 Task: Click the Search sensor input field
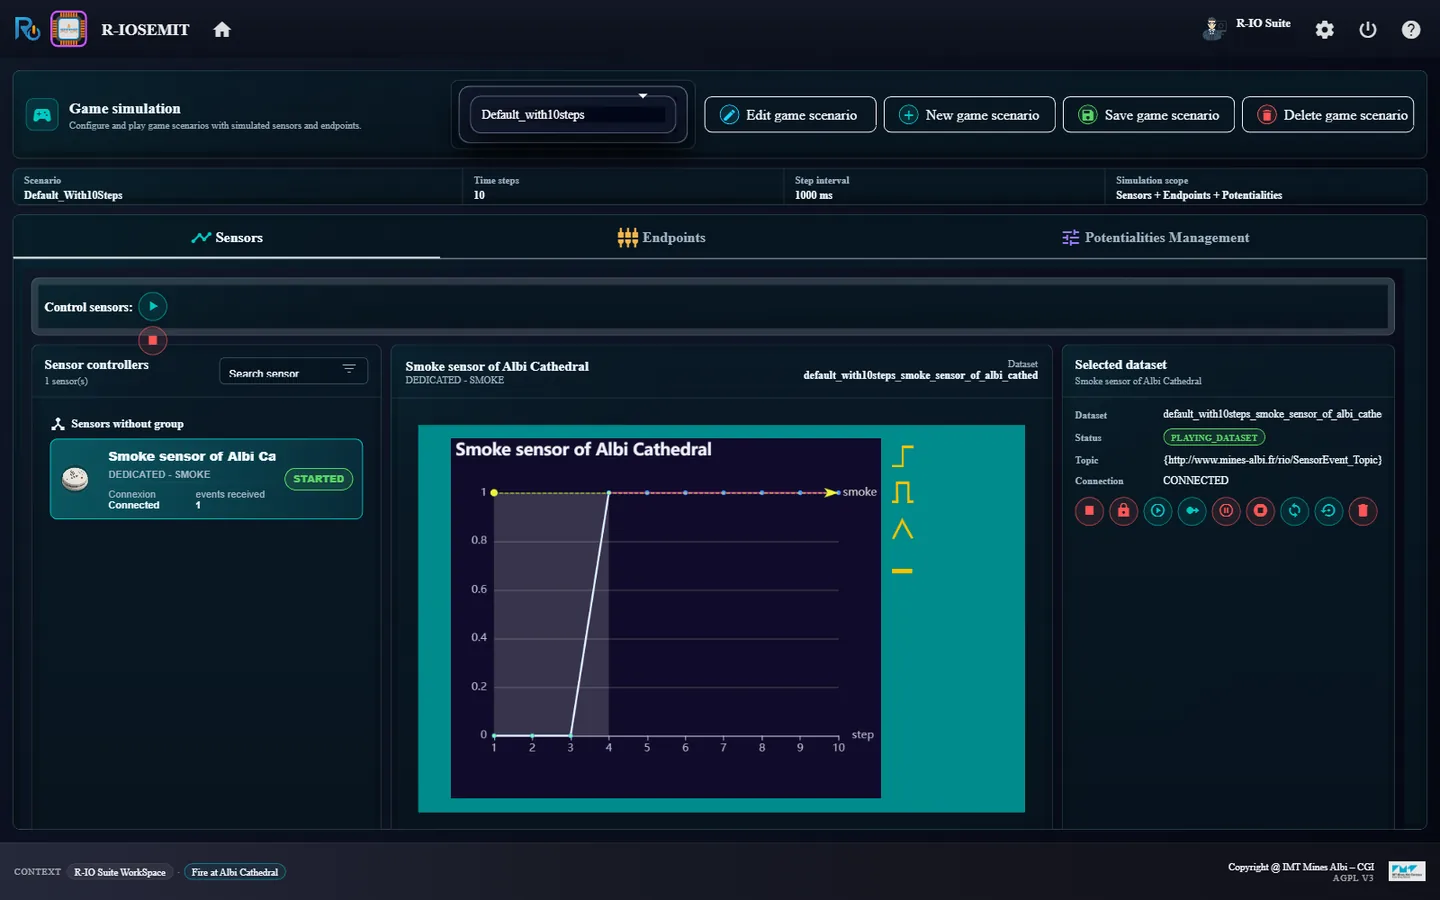(x=293, y=371)
